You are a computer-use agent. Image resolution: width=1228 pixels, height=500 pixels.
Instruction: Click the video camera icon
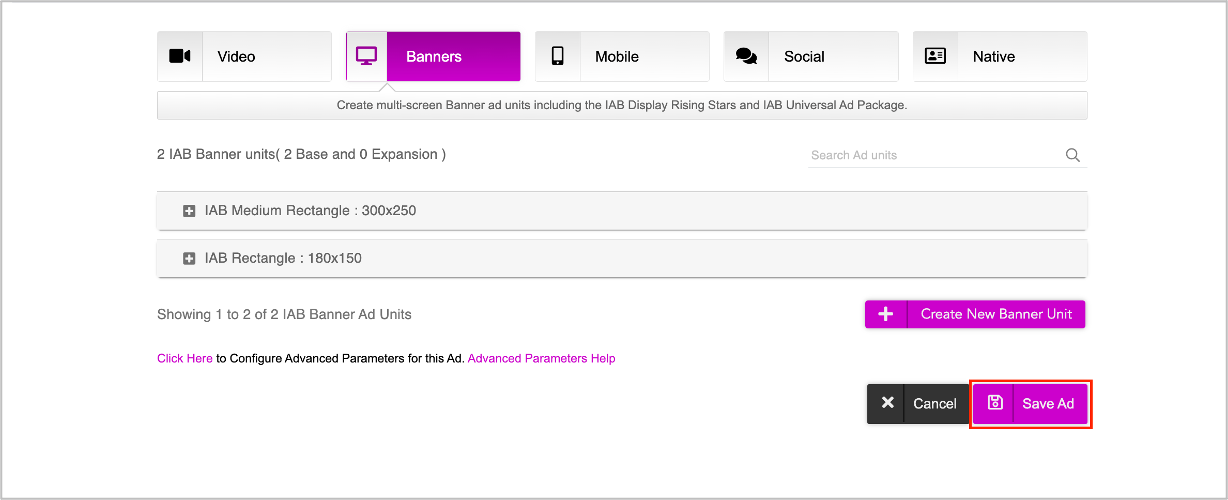180,56
